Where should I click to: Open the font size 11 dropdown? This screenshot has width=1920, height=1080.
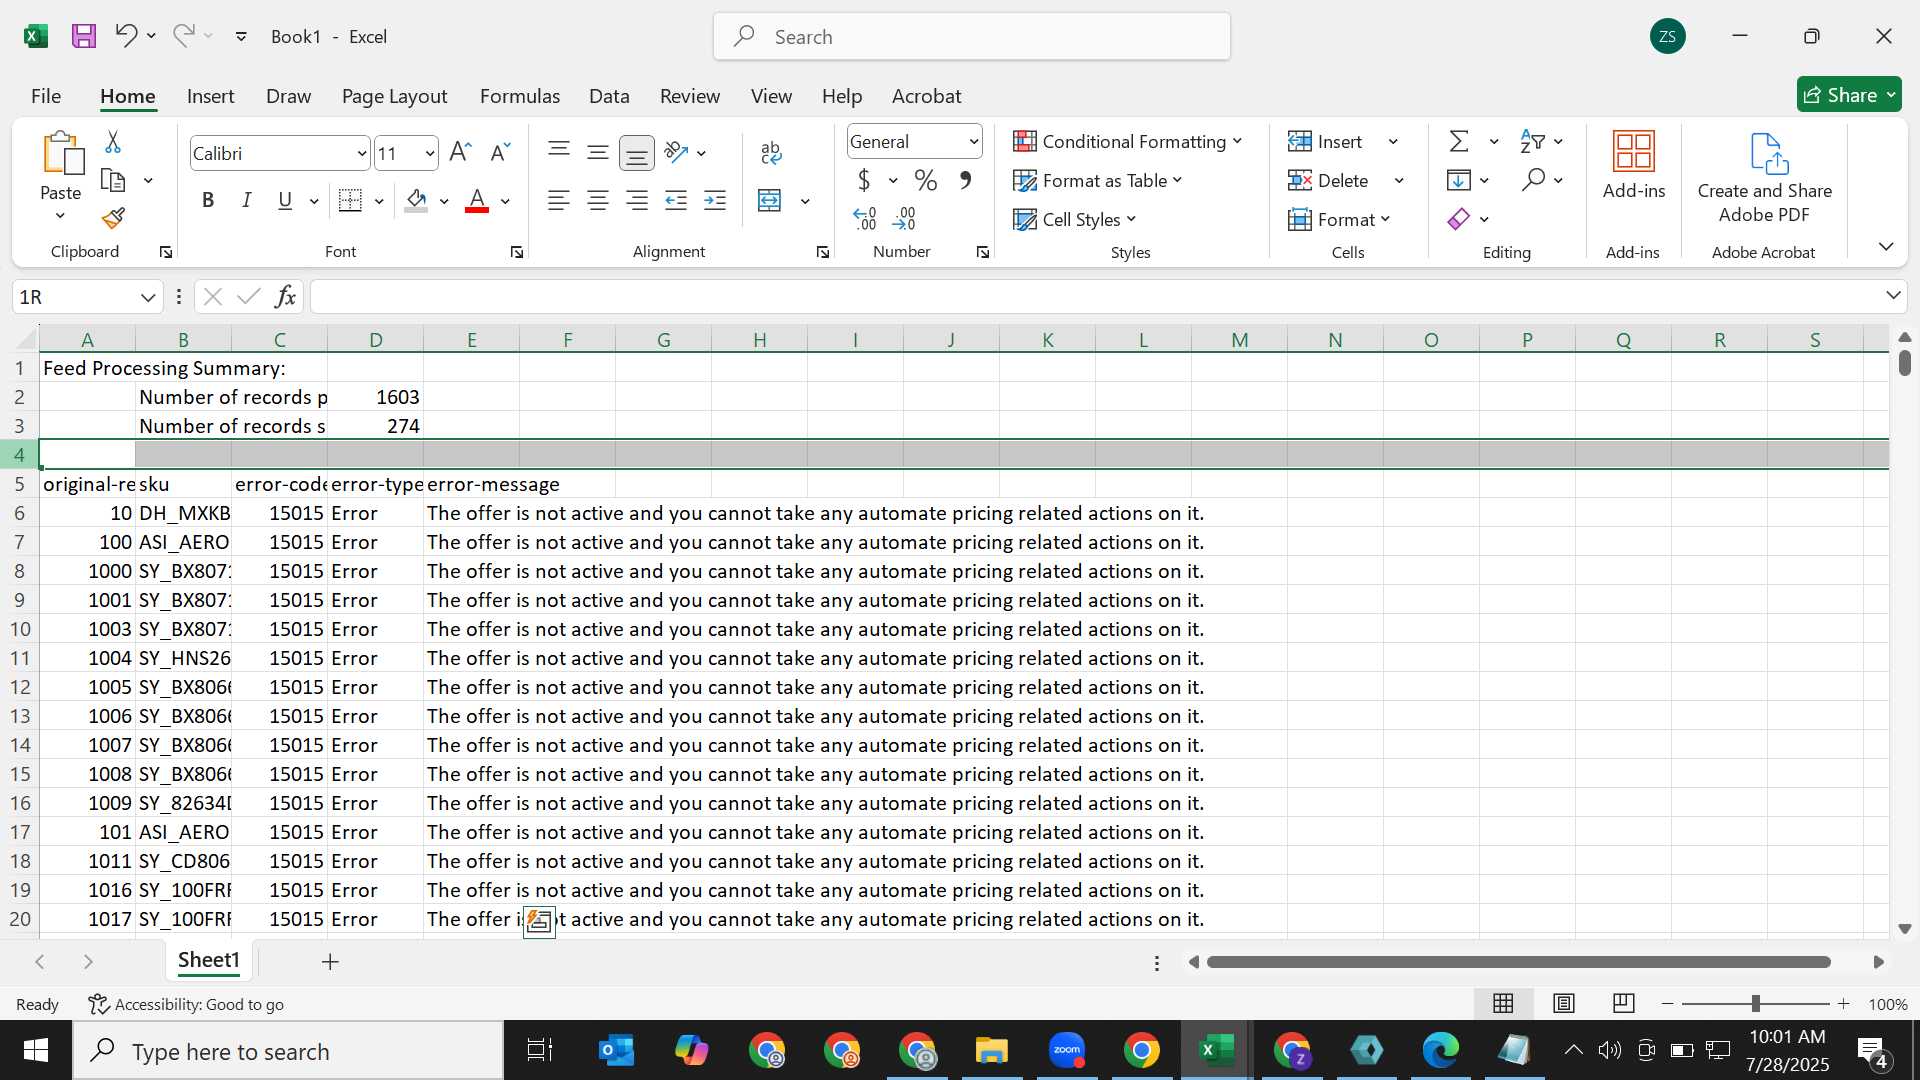pos(430,153)
